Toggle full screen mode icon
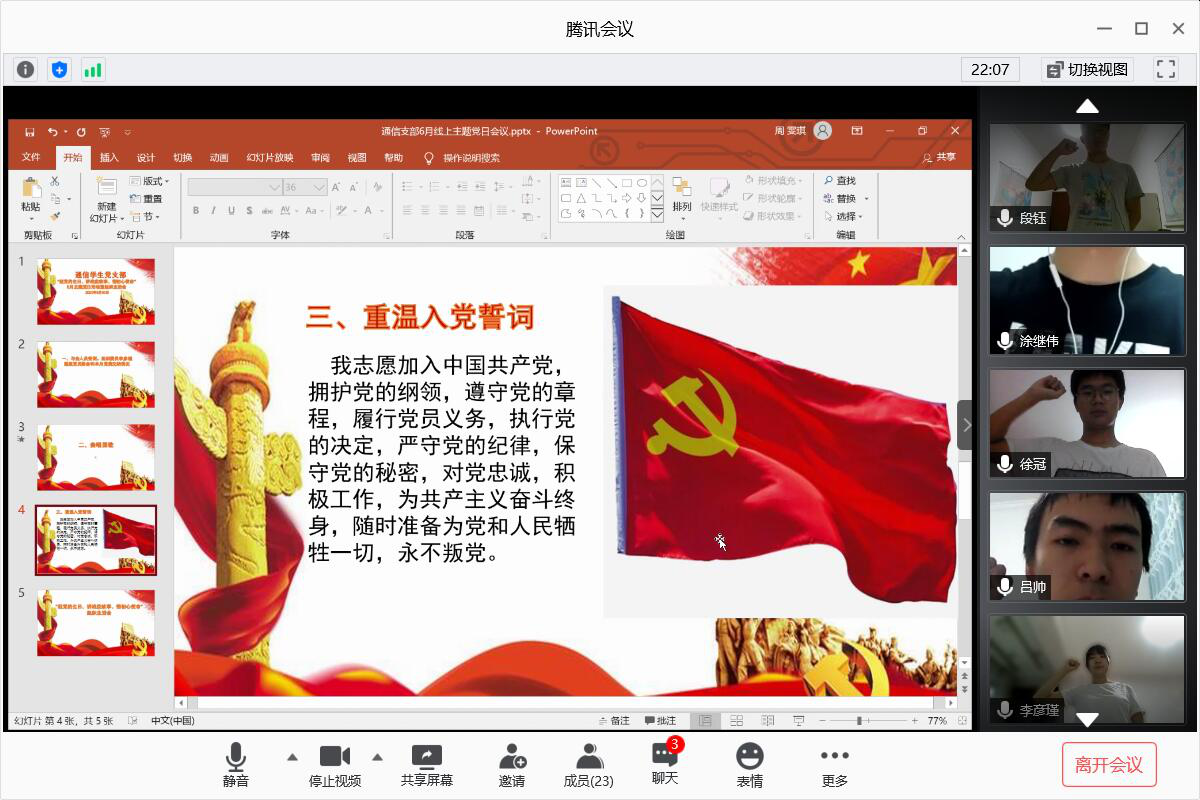1200x800 pixels. (x=1165, y=69)
